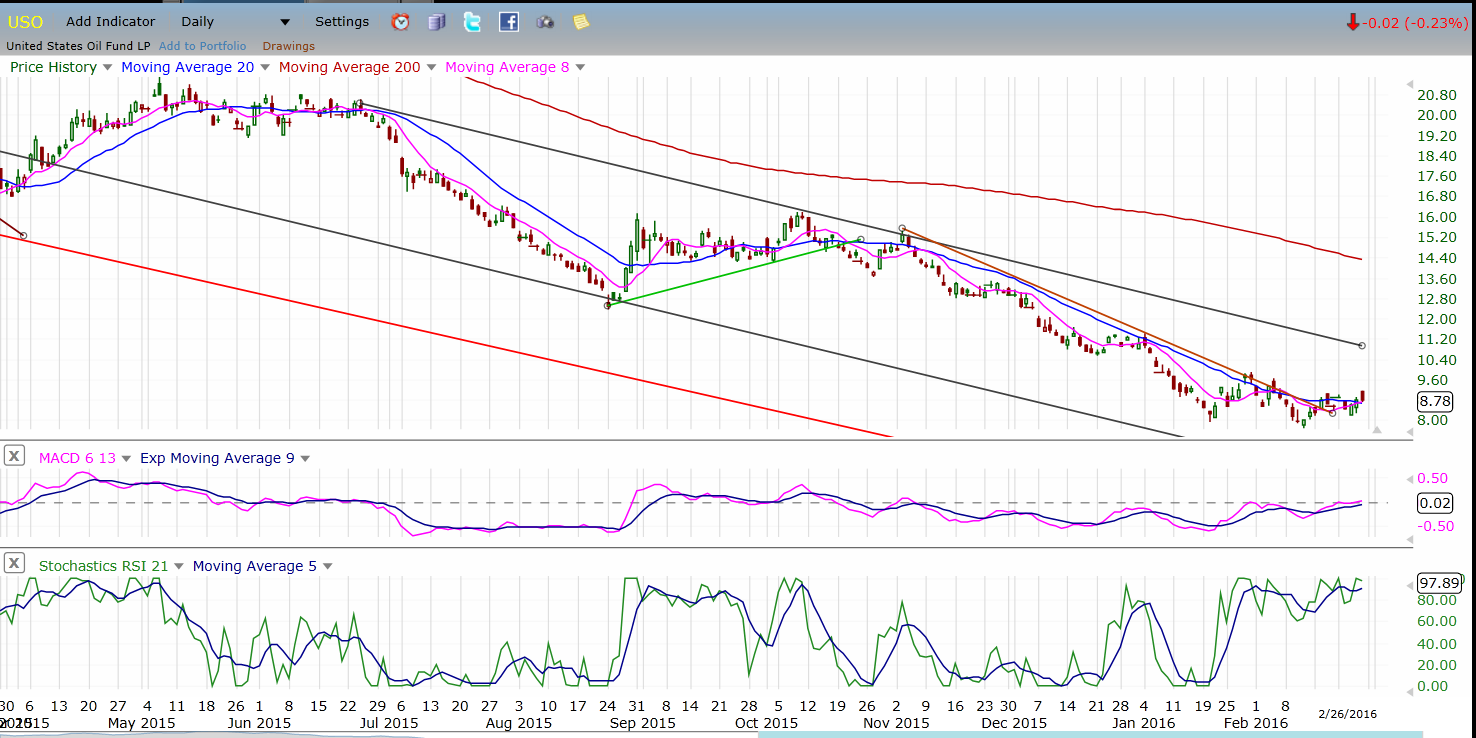
Task: Open the yellow sticky notes icon
Action: point(581,22)
